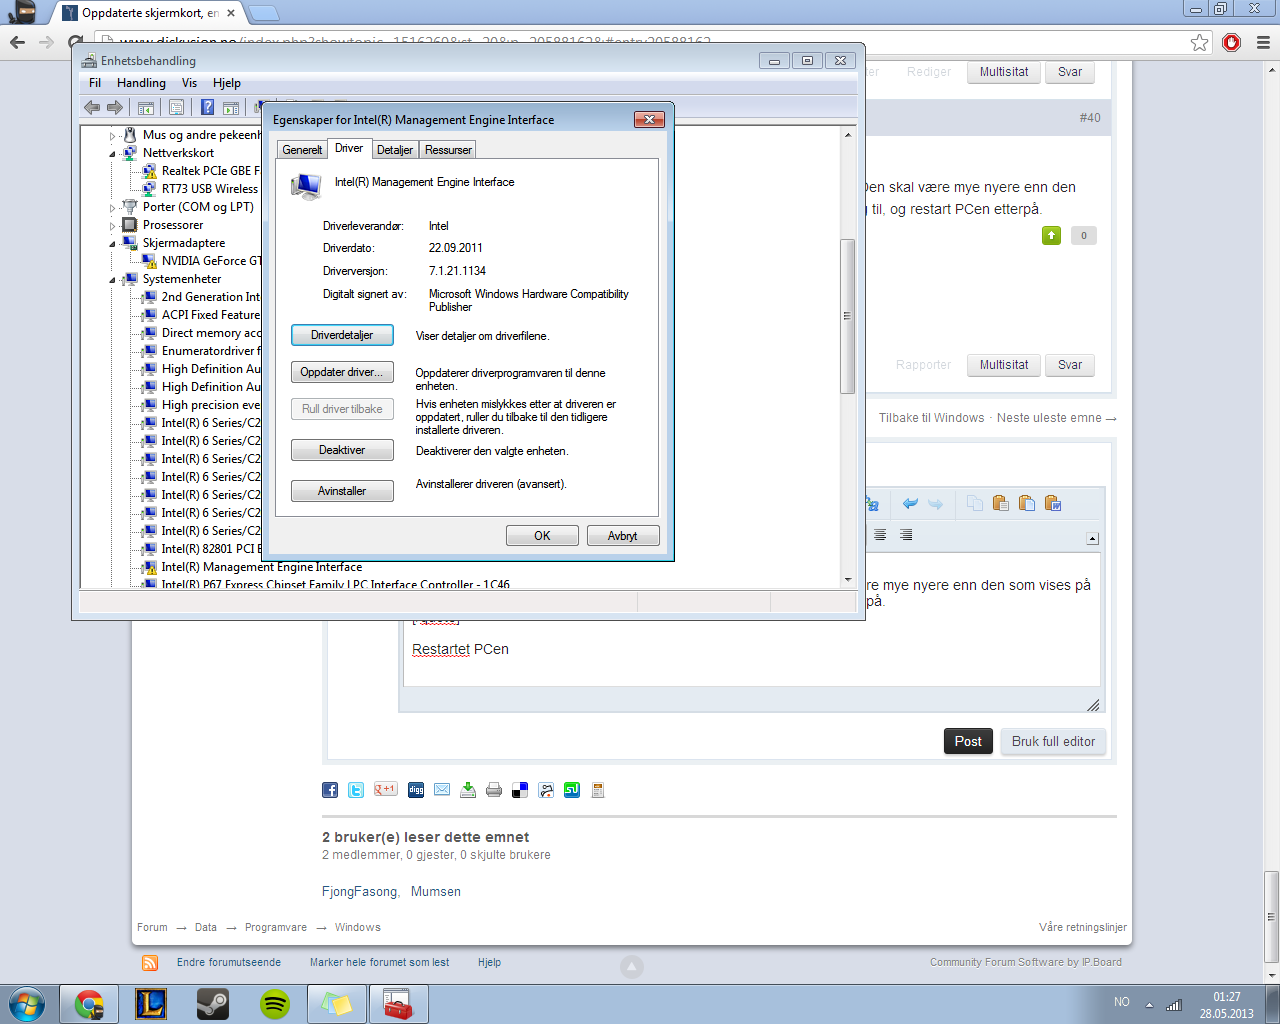This screenshot has width=1280, height=1024.
Task: Expand the Porter (COM og LPT) node
Action: click(113, 208)
